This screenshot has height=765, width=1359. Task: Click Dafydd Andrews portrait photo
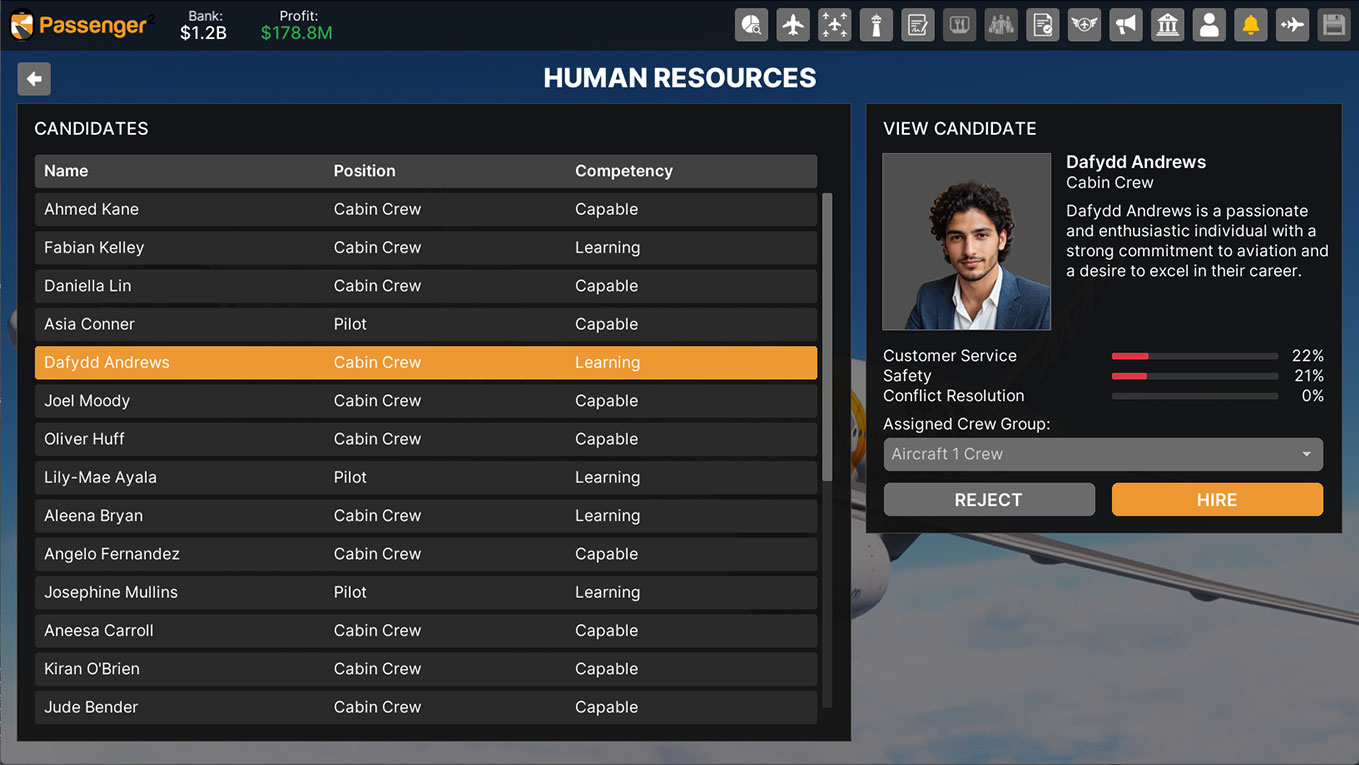tap(966, 241)
